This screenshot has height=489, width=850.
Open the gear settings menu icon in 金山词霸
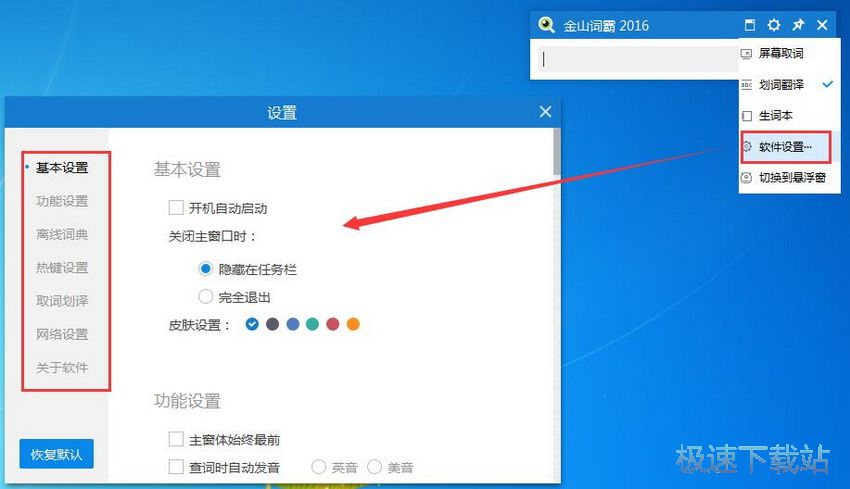coord(774,25)
